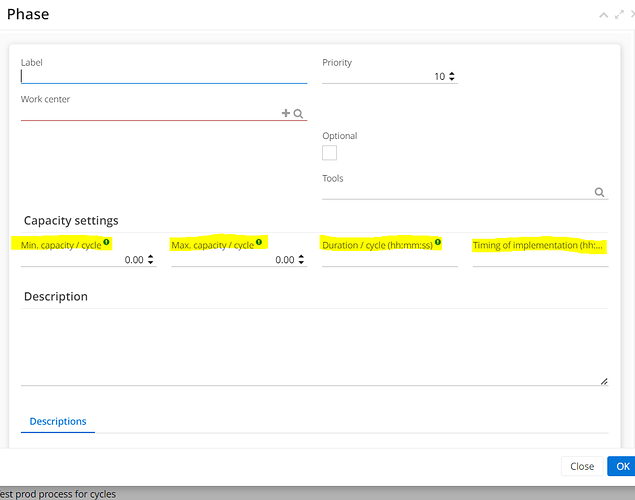Click the 'prod process for cycles' background text
This screenshot has height=500, width=635.
click(x=65, y=494)
